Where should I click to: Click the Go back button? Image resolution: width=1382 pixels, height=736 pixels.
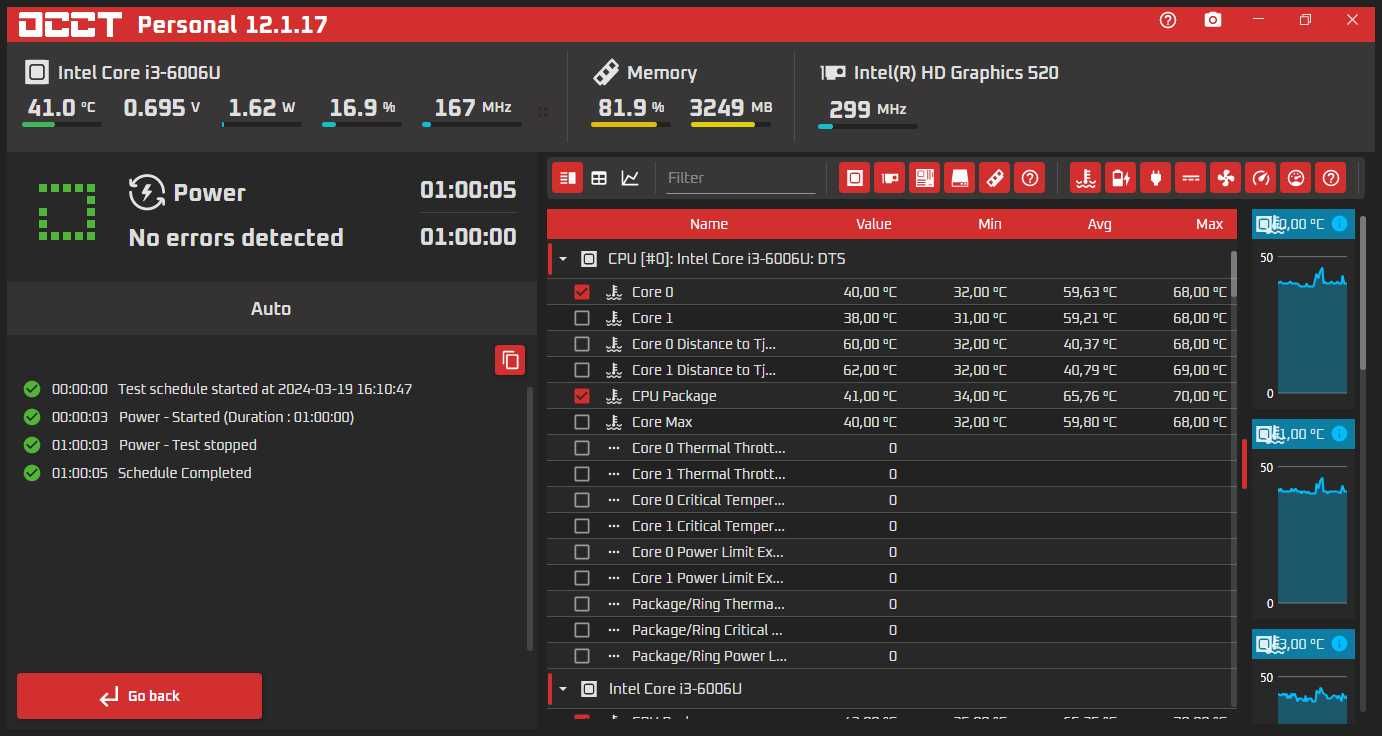pyautogui.click(x=139, y=696)
